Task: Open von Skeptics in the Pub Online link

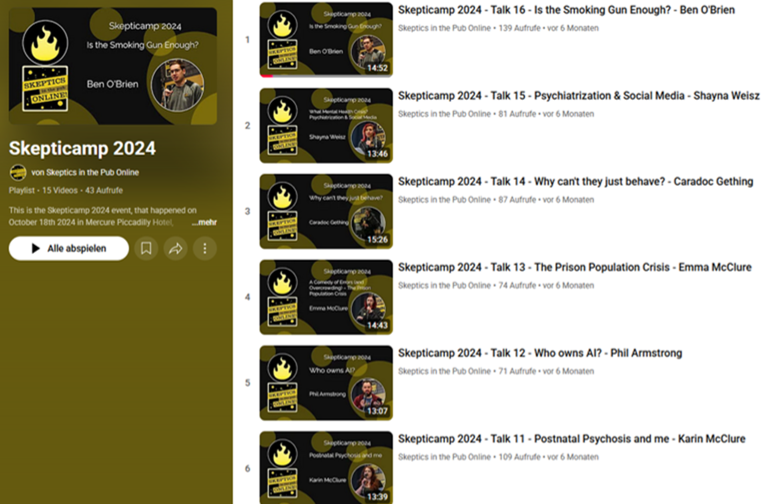Action: tap(85, 172)
